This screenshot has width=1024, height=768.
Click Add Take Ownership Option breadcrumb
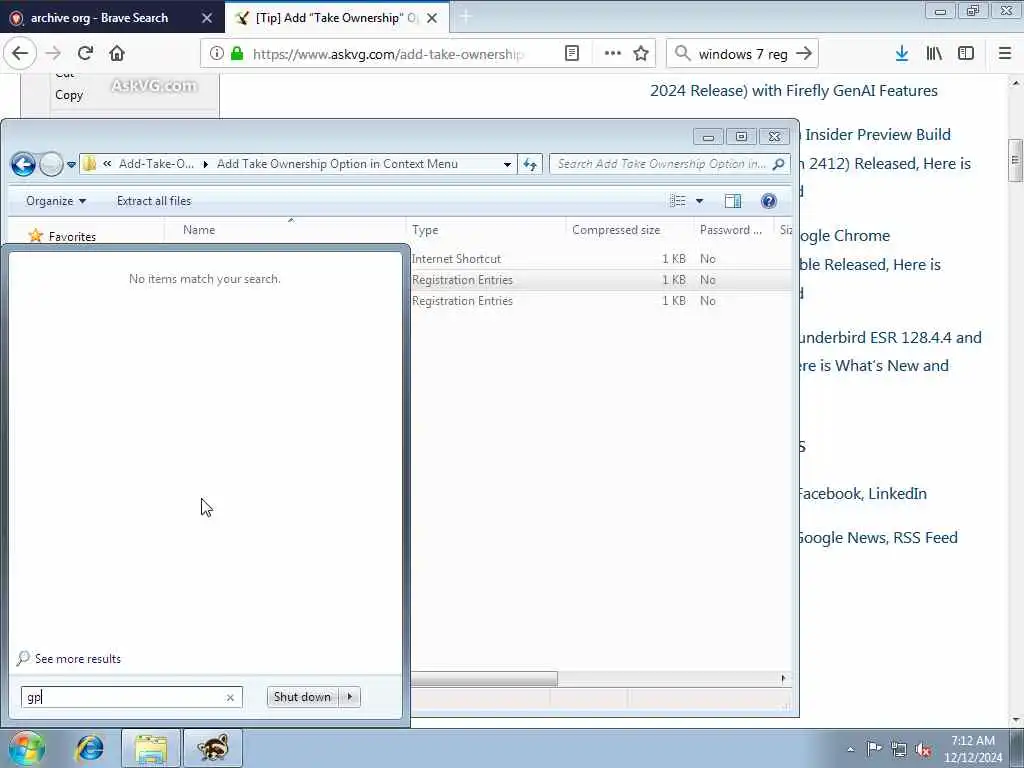pyautogui.click(x=337, y=164)
